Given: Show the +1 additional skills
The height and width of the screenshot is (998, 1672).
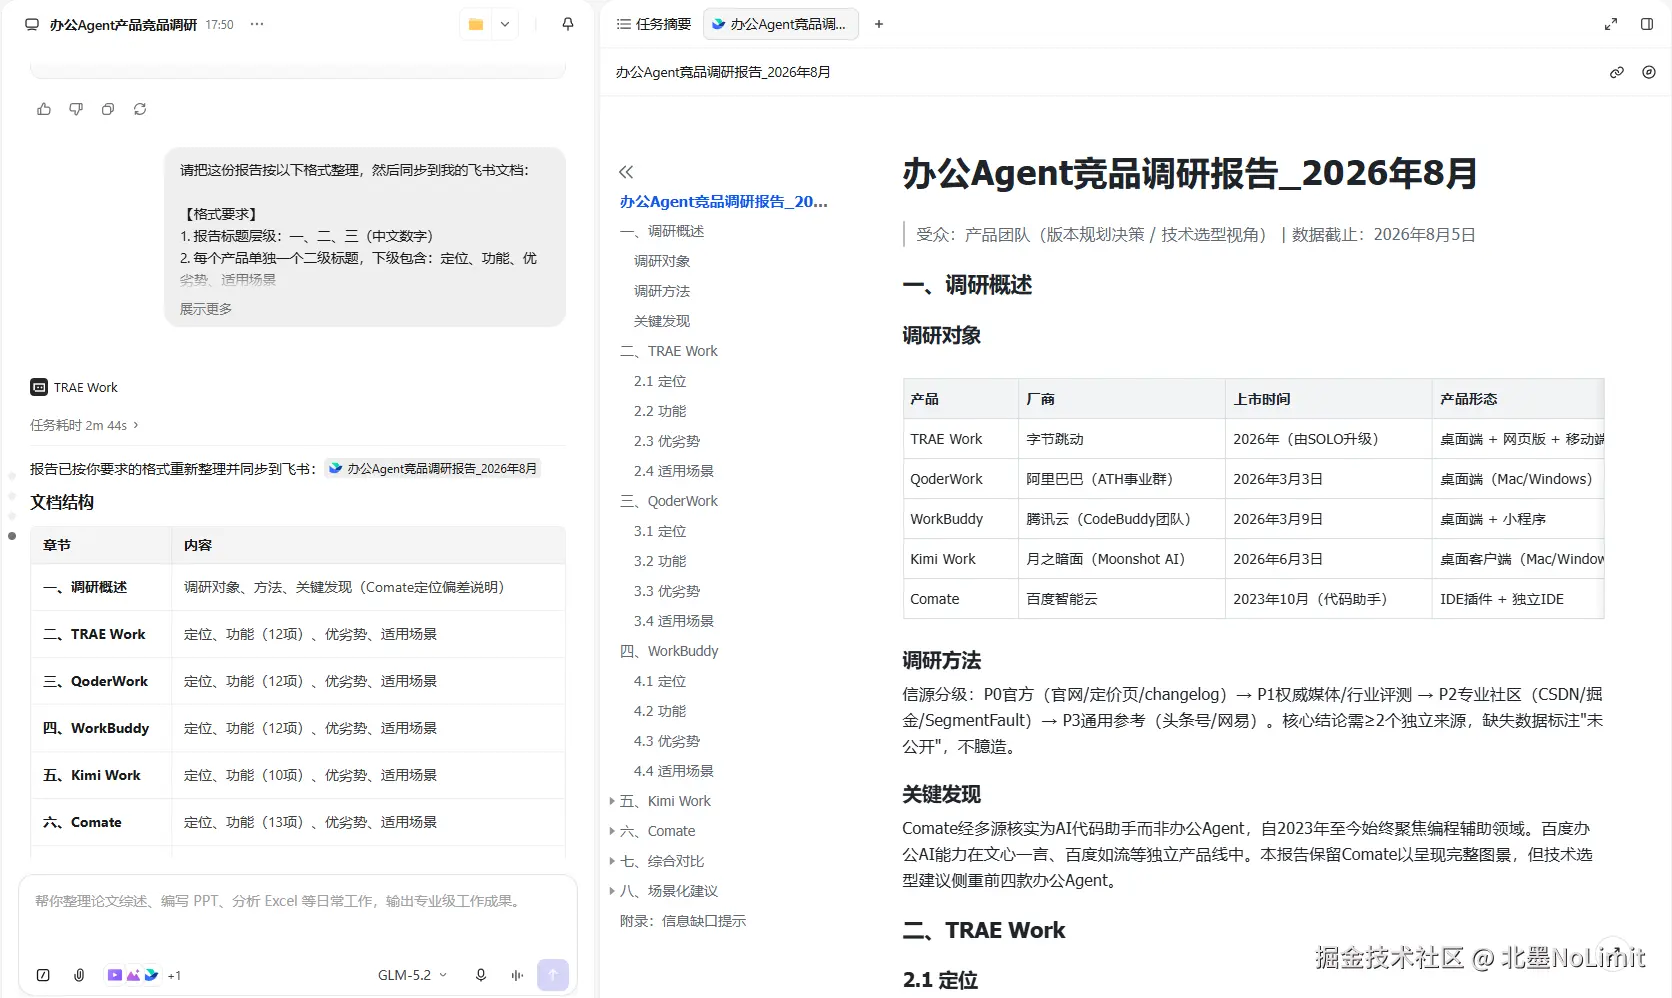Looking at the screenshot, I should point(174,976).
